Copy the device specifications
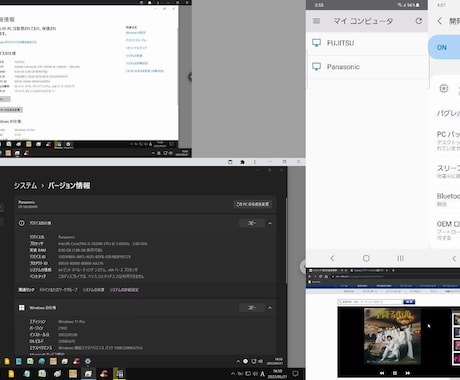The height and width of the screenshot is (380, 460). tap(252, 223)
